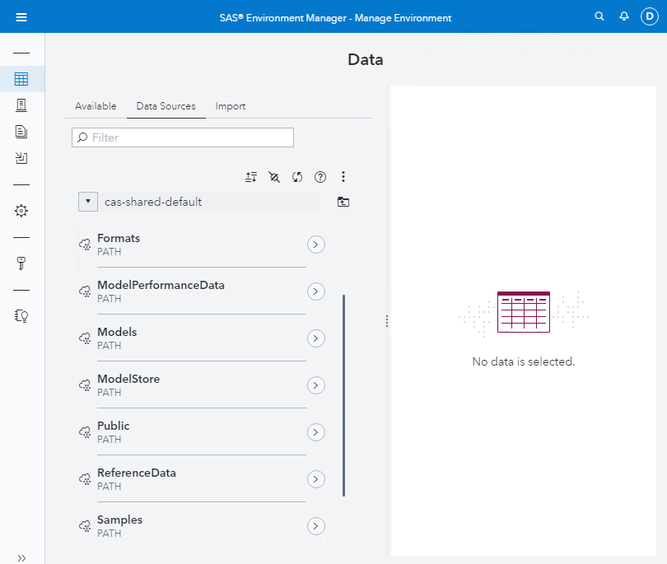Refresh the data sources list
667x564 pixels.
point(297,177)
